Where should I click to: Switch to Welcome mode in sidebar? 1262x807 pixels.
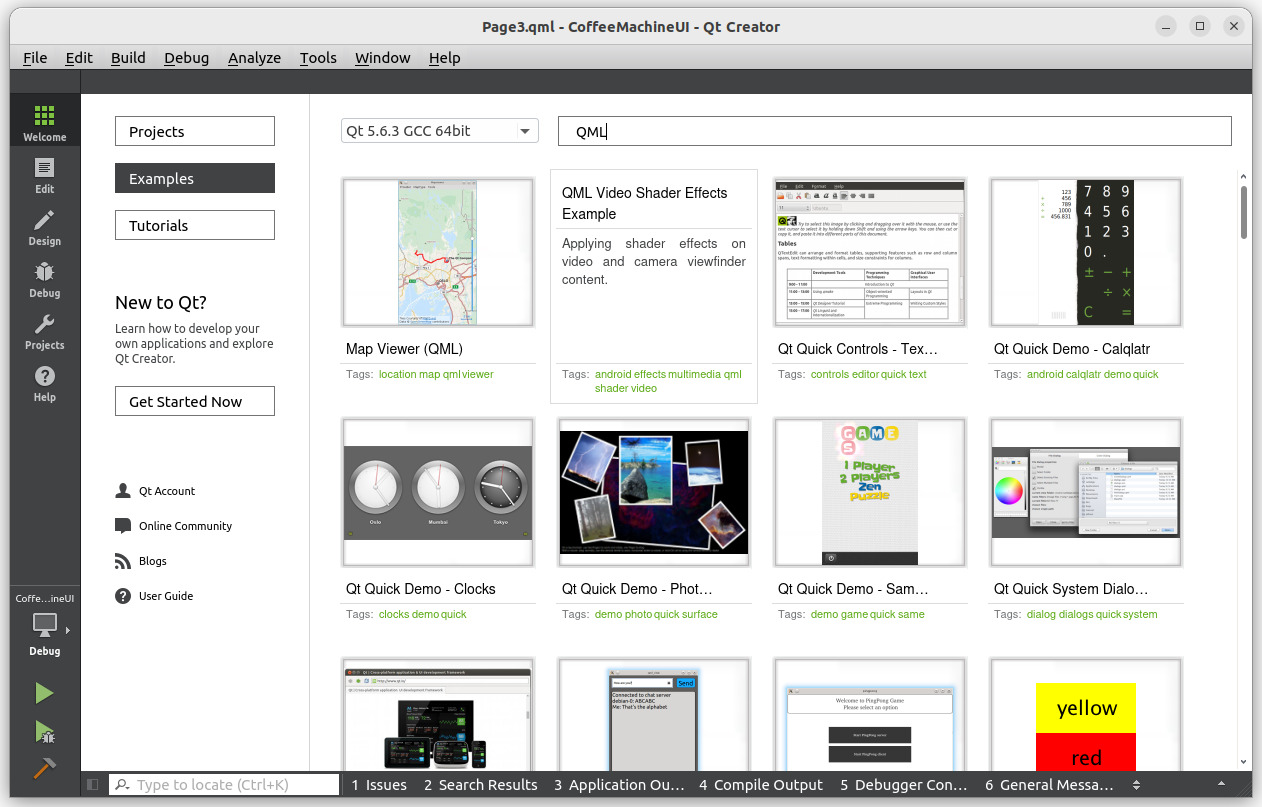click(x=44, y=123)
